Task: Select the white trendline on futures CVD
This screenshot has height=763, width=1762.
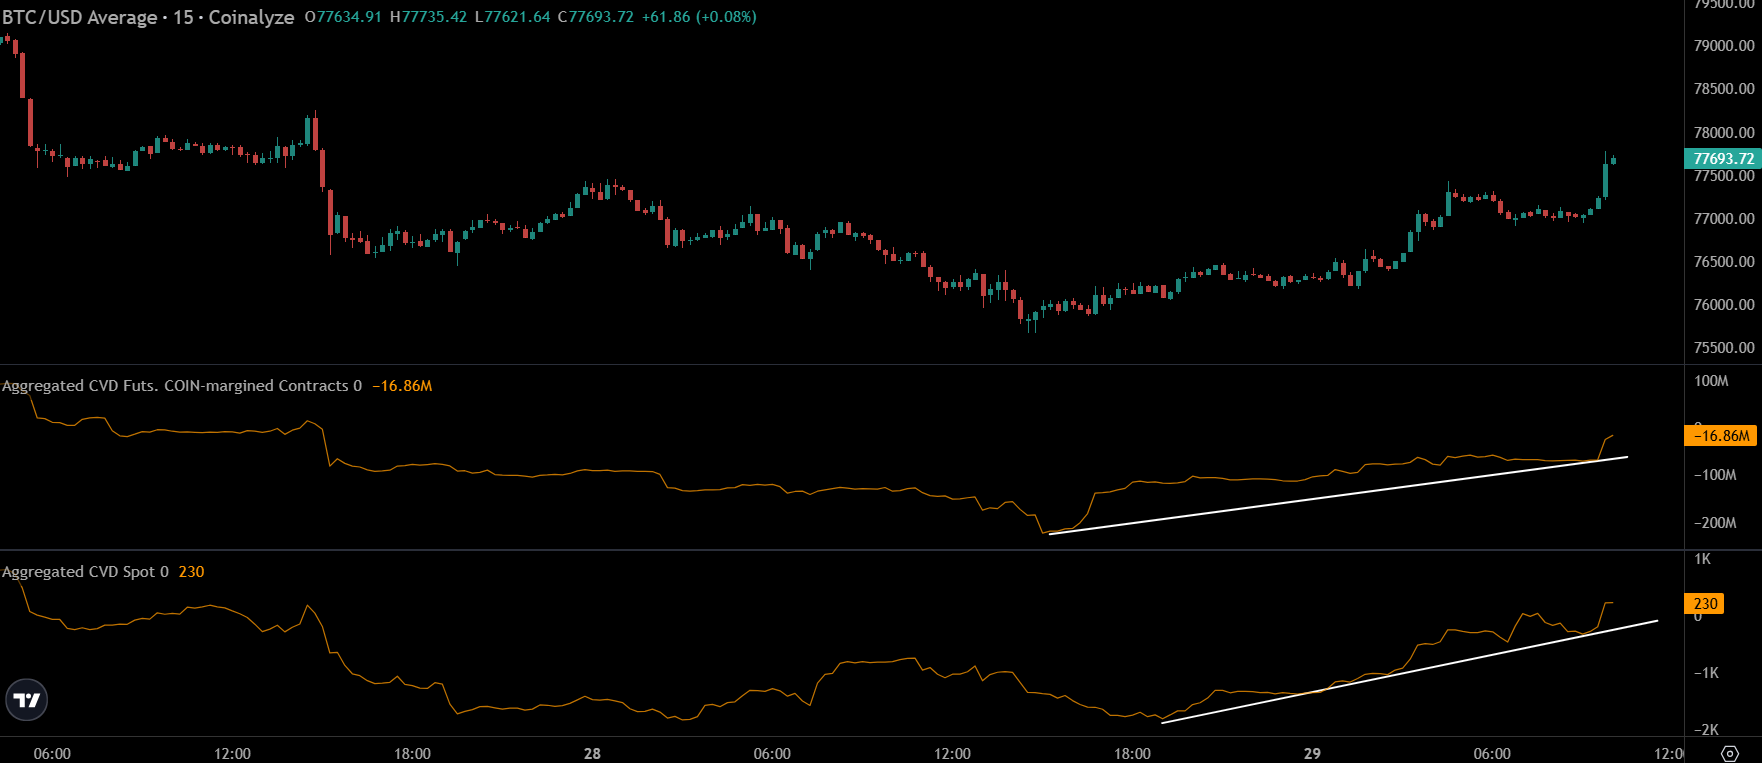Action: tap(1338, 495)
